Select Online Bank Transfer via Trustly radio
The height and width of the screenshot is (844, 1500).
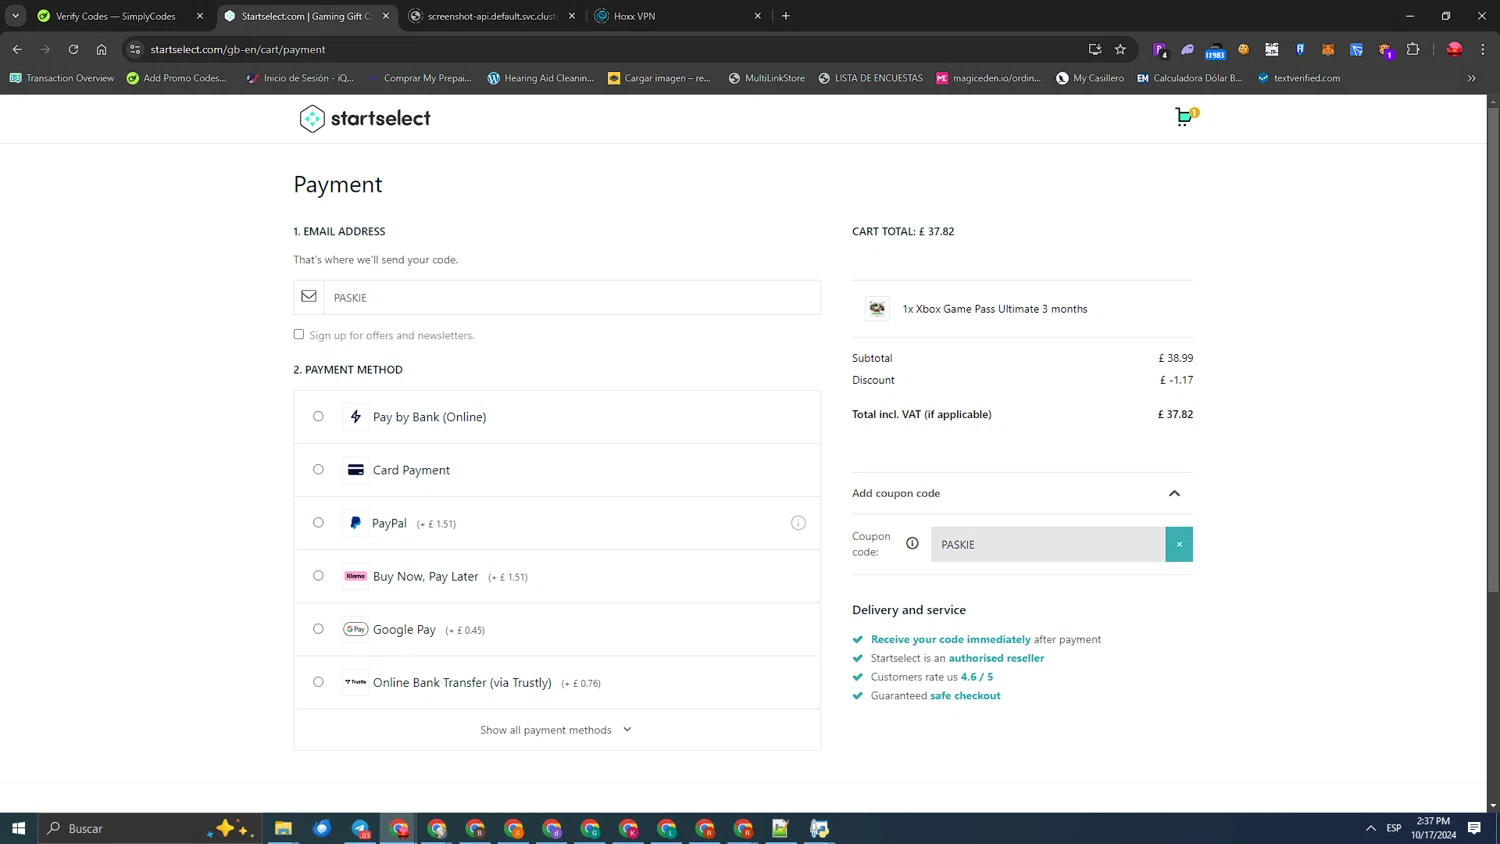pos(318,681)
